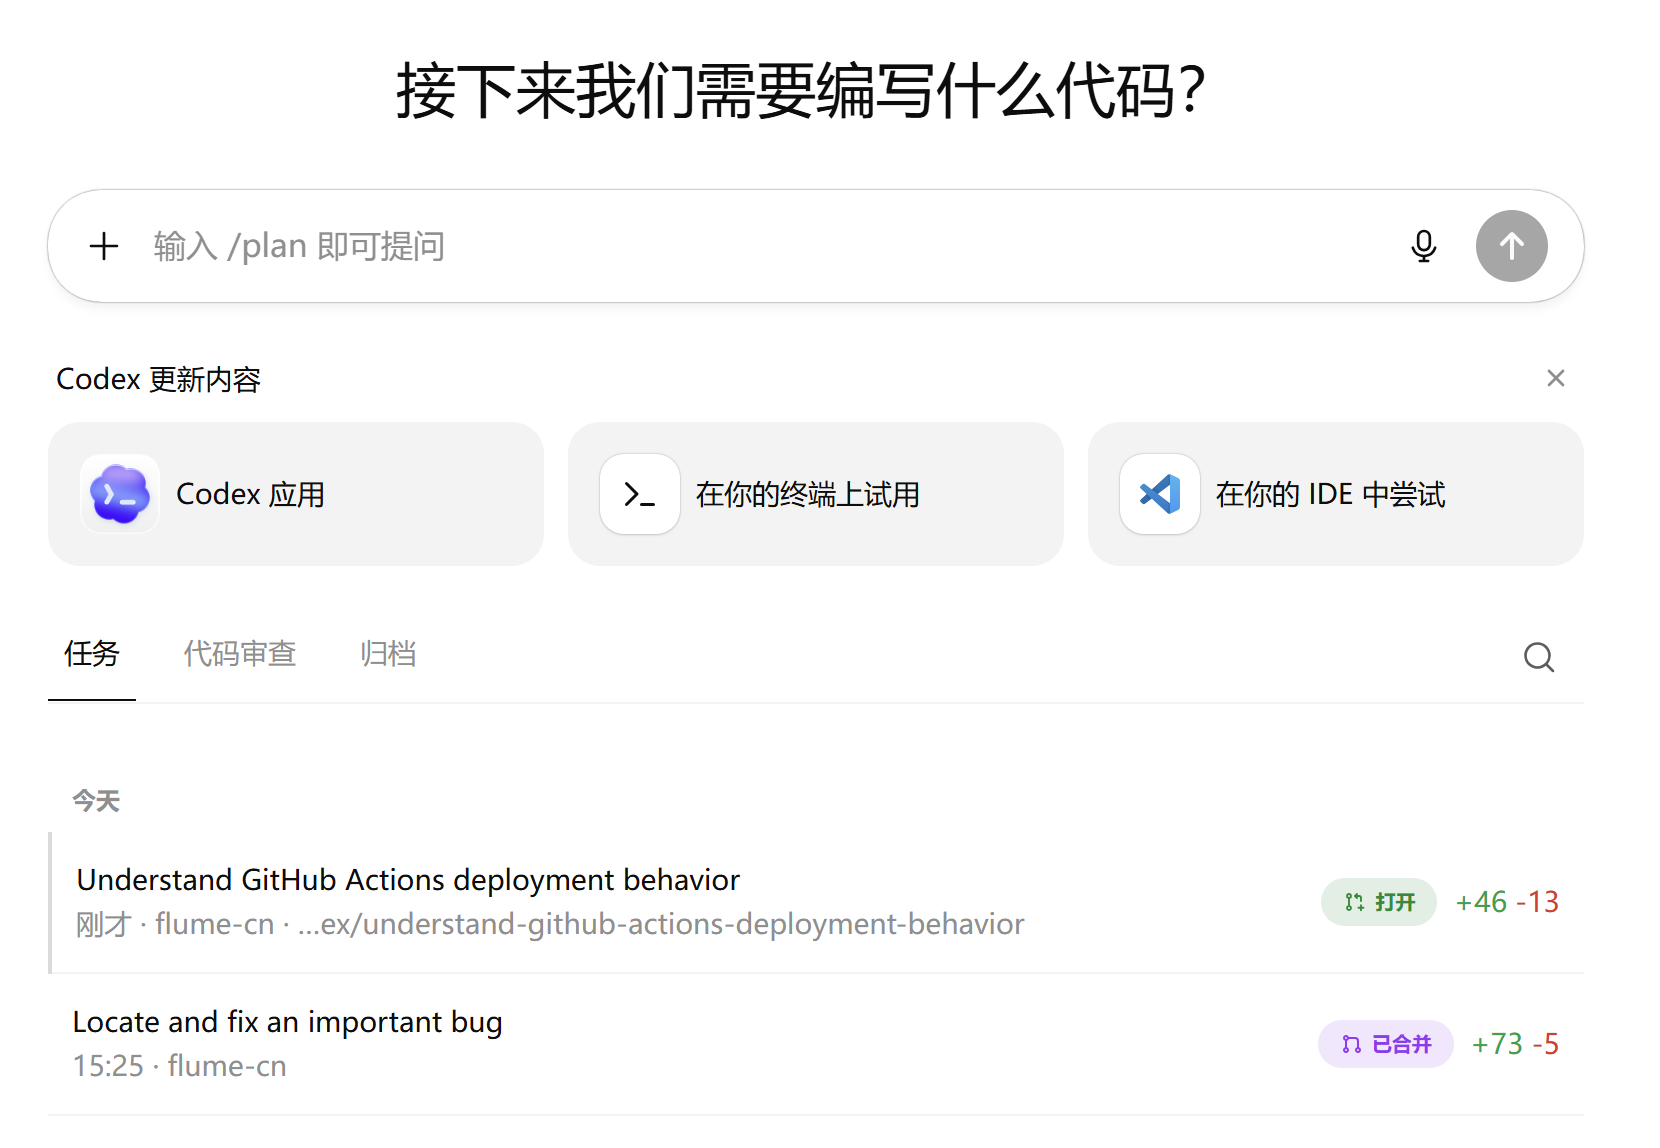
Task: Click the VS Code icon
Action: point(1160,494)
